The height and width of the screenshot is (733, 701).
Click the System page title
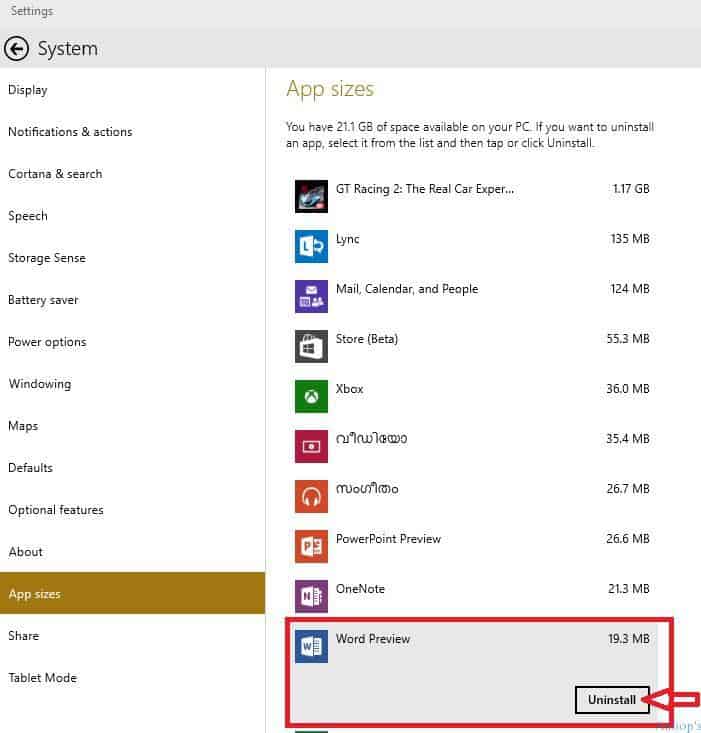[x=68, y=49]
